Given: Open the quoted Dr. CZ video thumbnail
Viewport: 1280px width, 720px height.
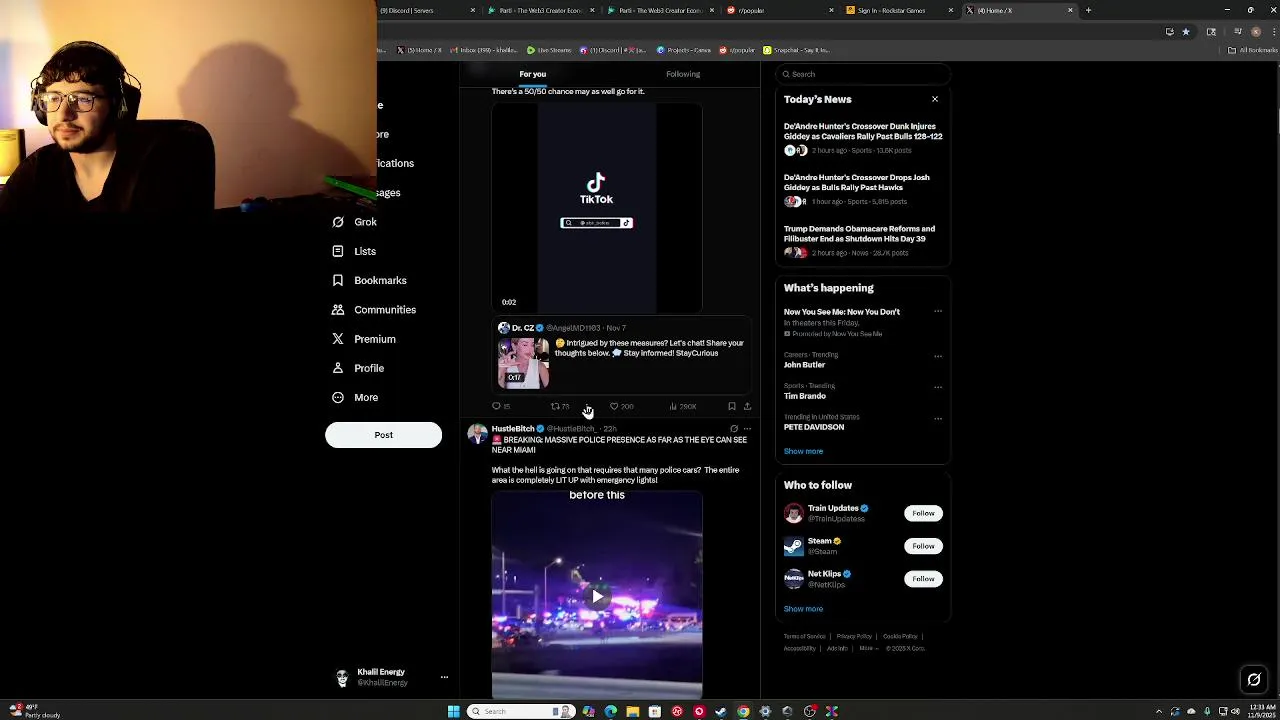Looking at the screenshot, I should pyautogui.click(x=523, y=363).
